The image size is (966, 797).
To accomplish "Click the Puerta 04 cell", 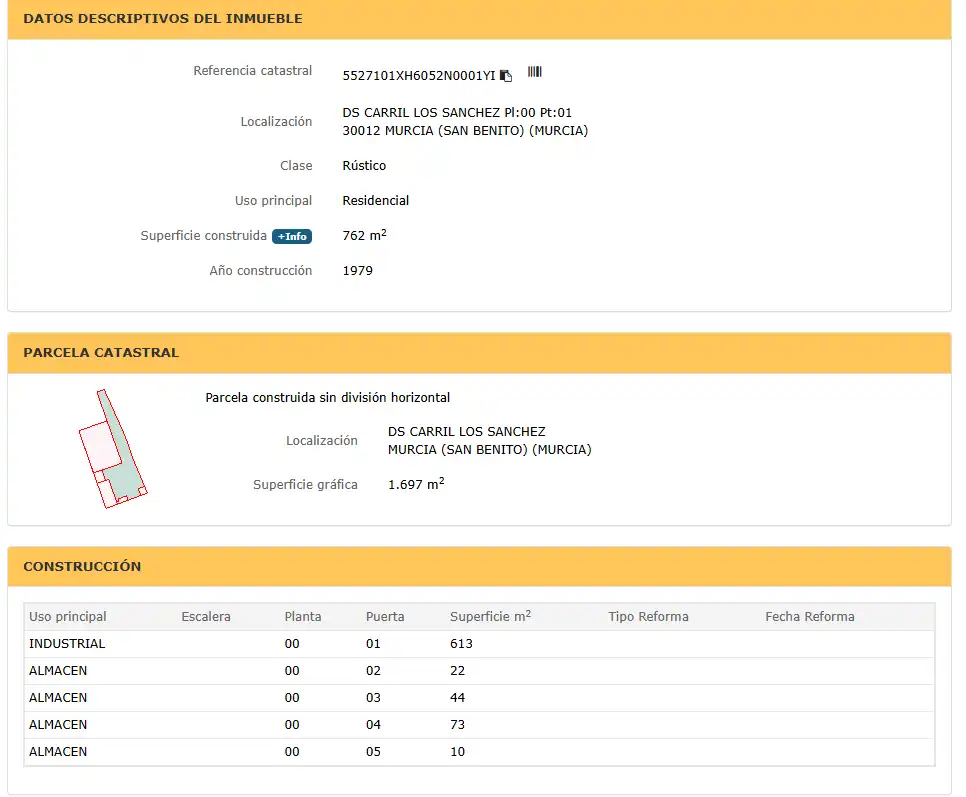I will point(373,725).
